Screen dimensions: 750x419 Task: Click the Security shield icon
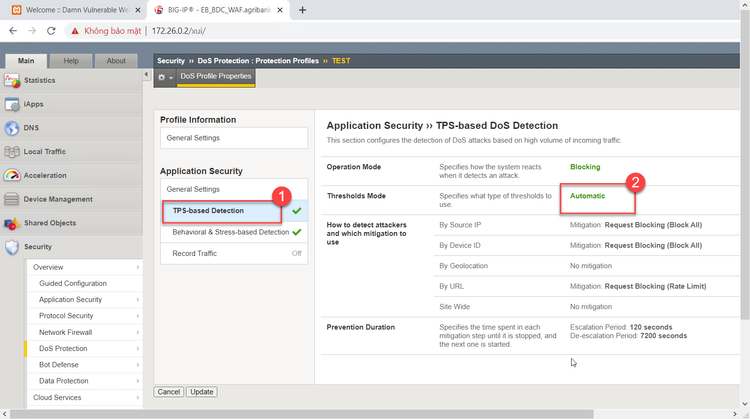click(12, 247)
